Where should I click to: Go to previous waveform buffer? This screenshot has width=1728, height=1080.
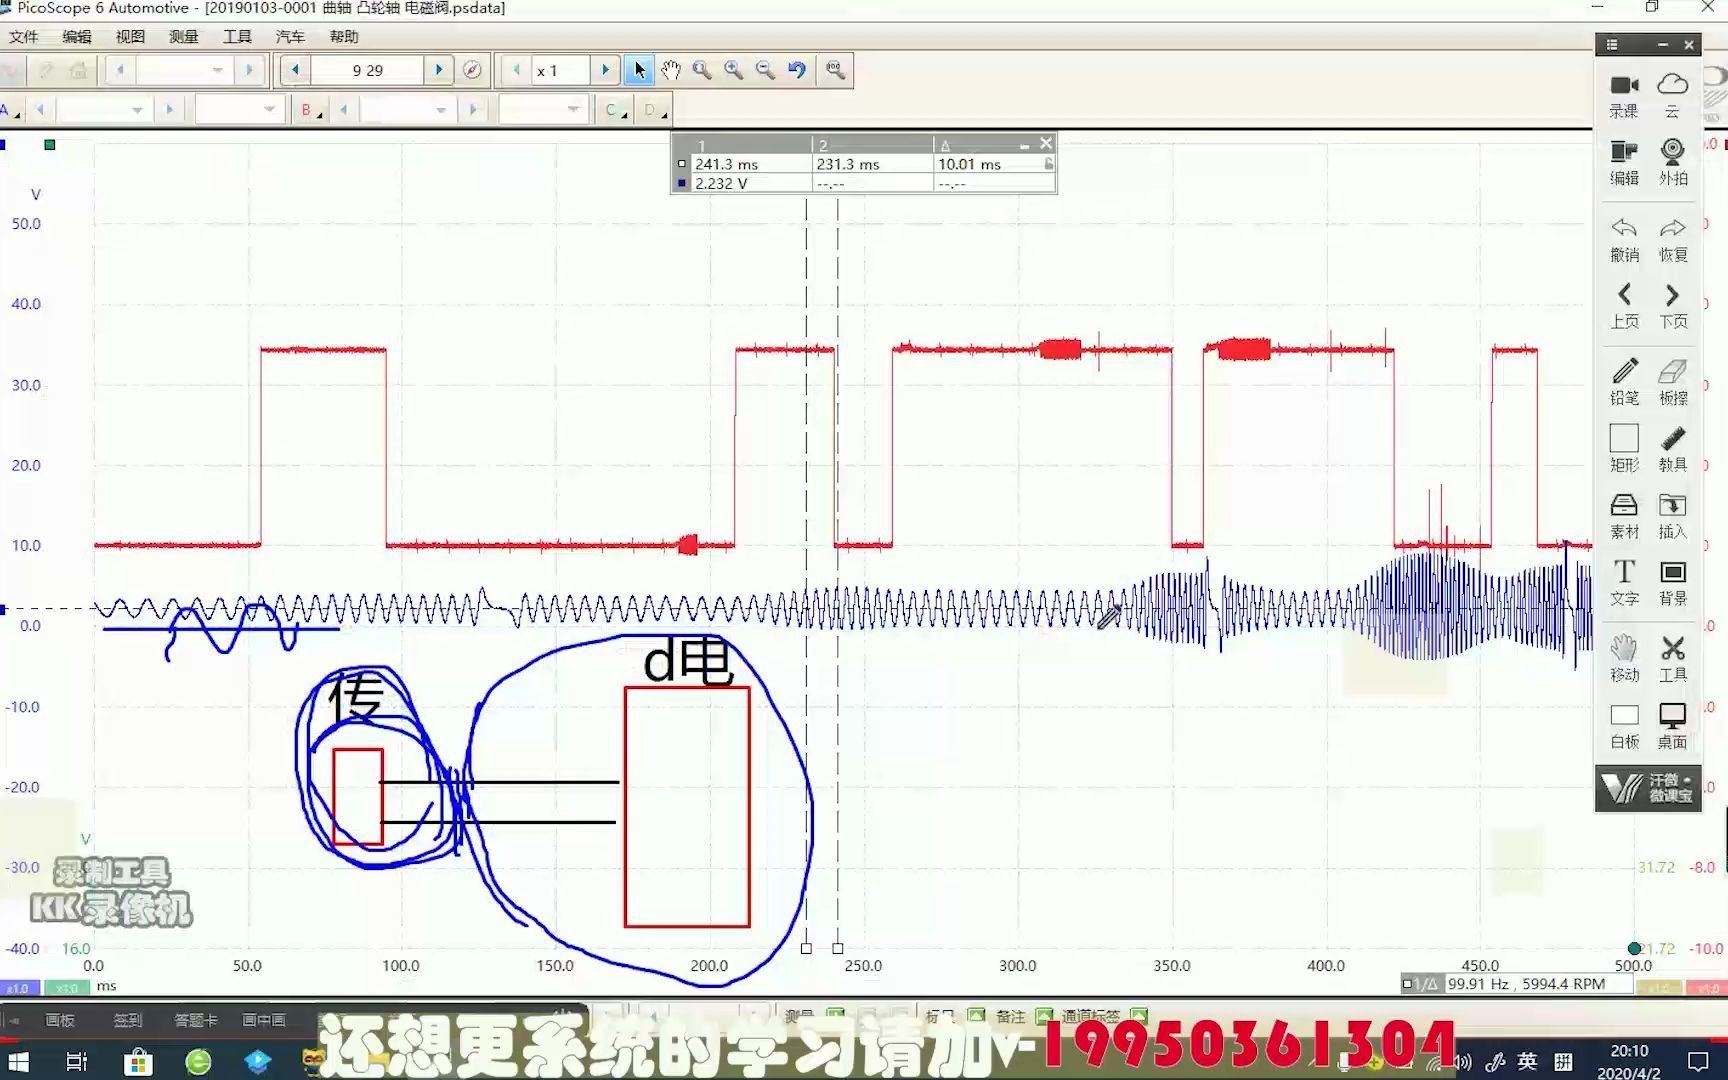pyautogui.click(x=295, y=70)
